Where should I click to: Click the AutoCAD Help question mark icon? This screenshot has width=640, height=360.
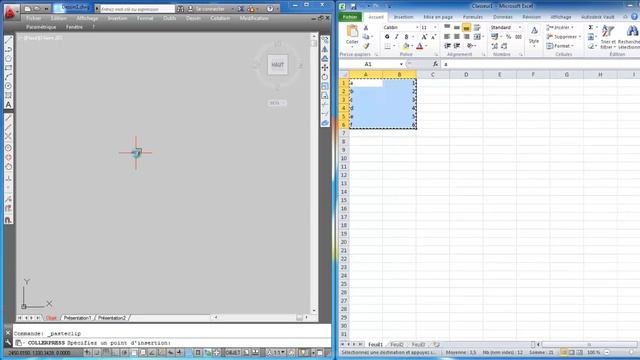point(270,9)
